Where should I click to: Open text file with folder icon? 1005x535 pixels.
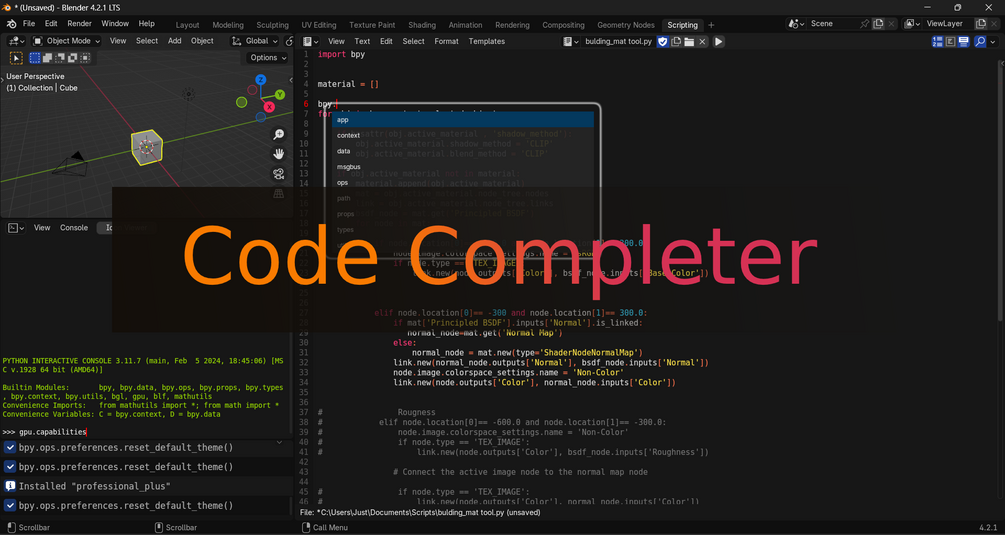pos(689,42)
